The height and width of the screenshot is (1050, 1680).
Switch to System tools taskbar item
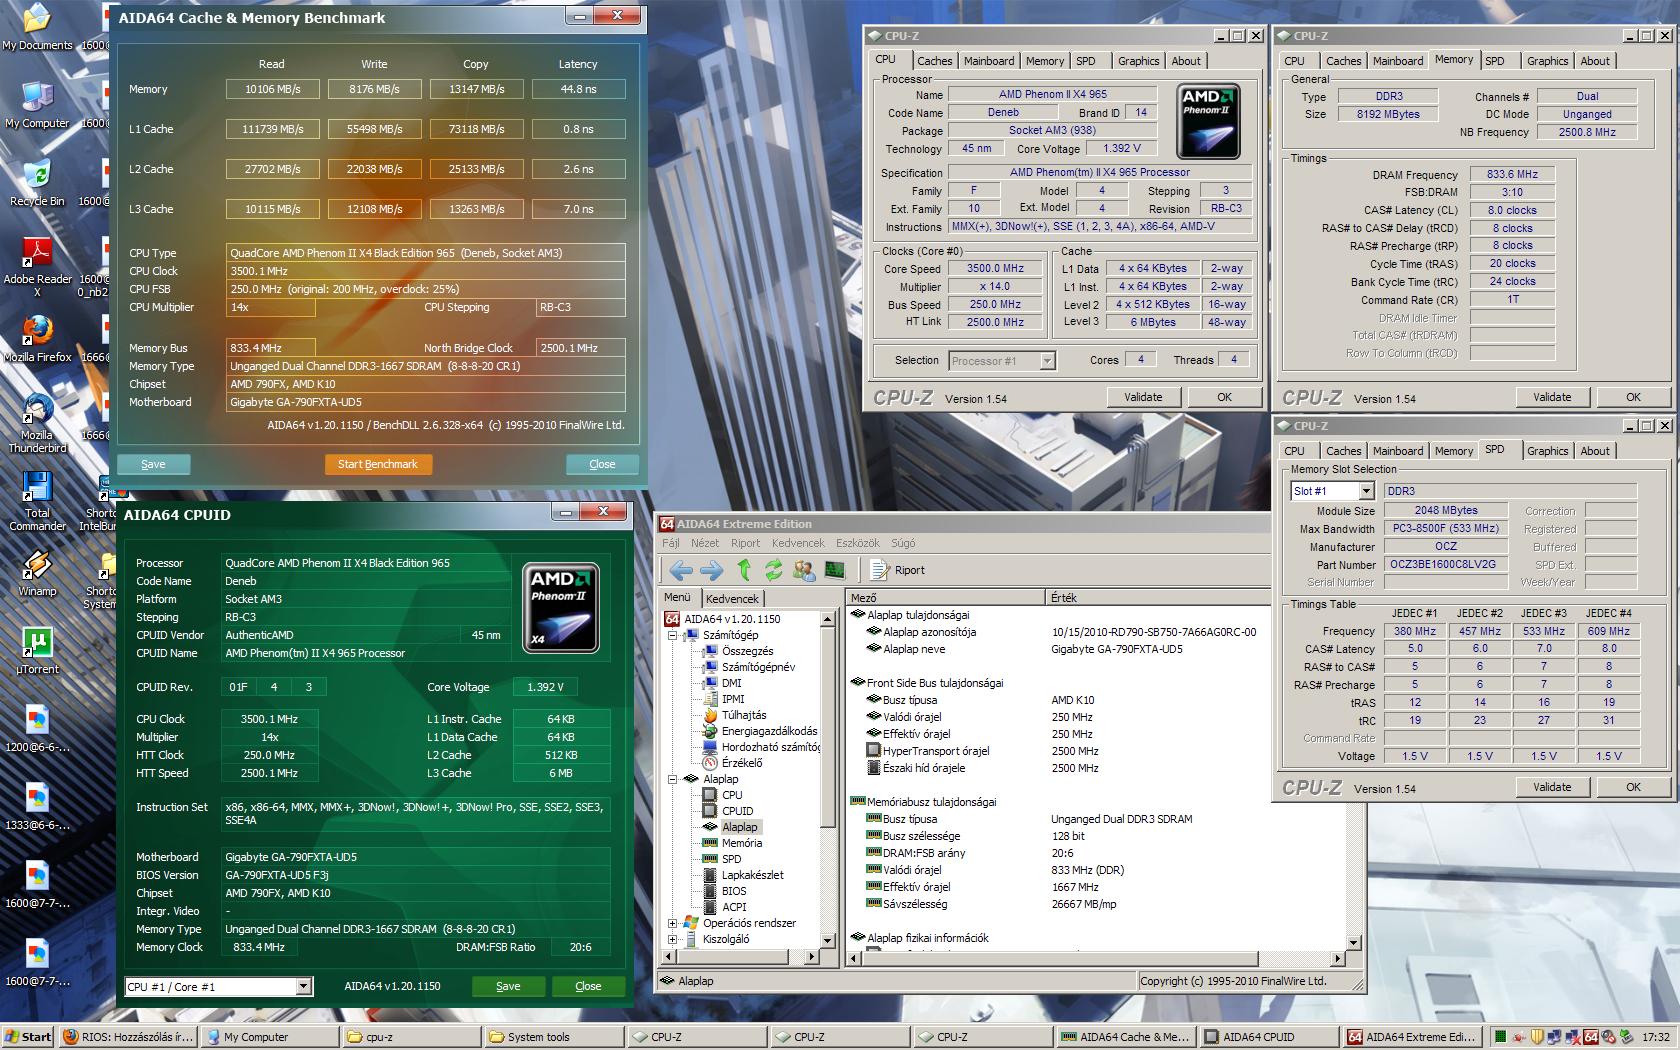click(553, 1037)
